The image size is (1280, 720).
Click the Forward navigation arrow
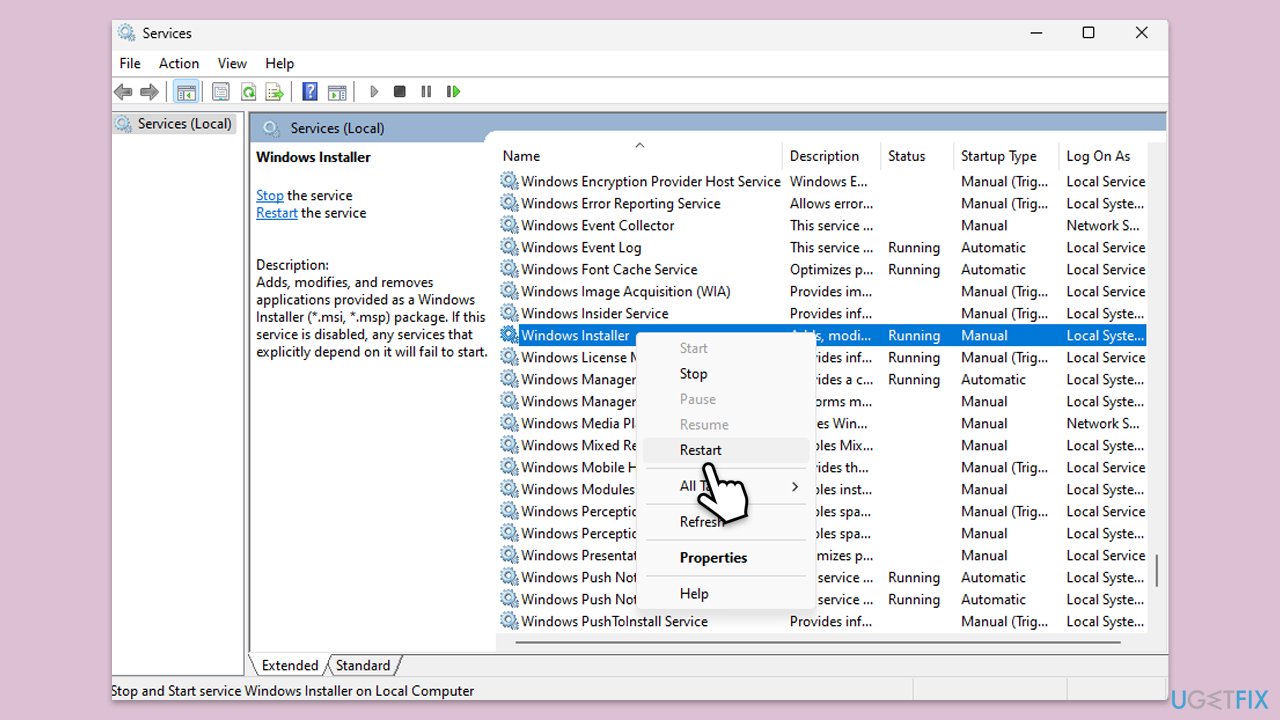149,91
